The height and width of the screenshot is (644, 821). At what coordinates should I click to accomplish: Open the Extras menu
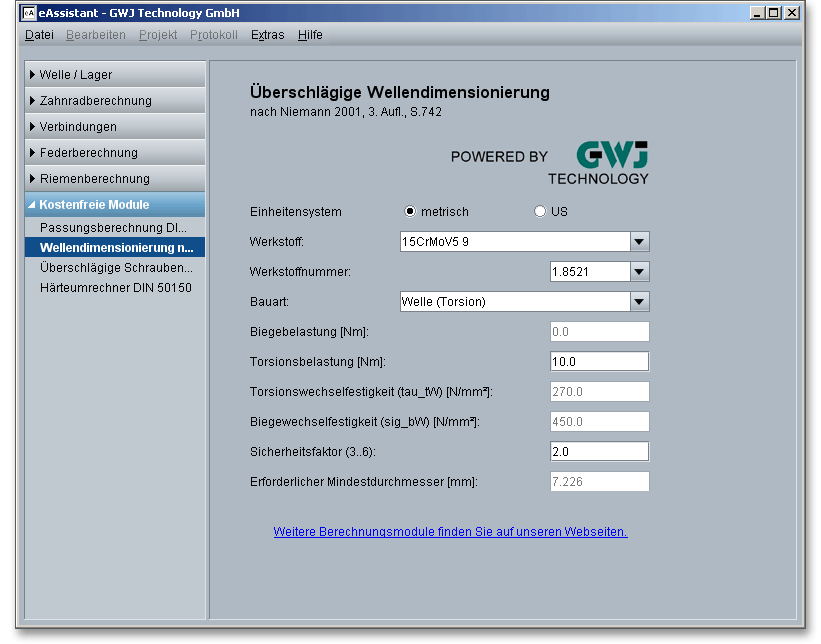click(267, 35)
